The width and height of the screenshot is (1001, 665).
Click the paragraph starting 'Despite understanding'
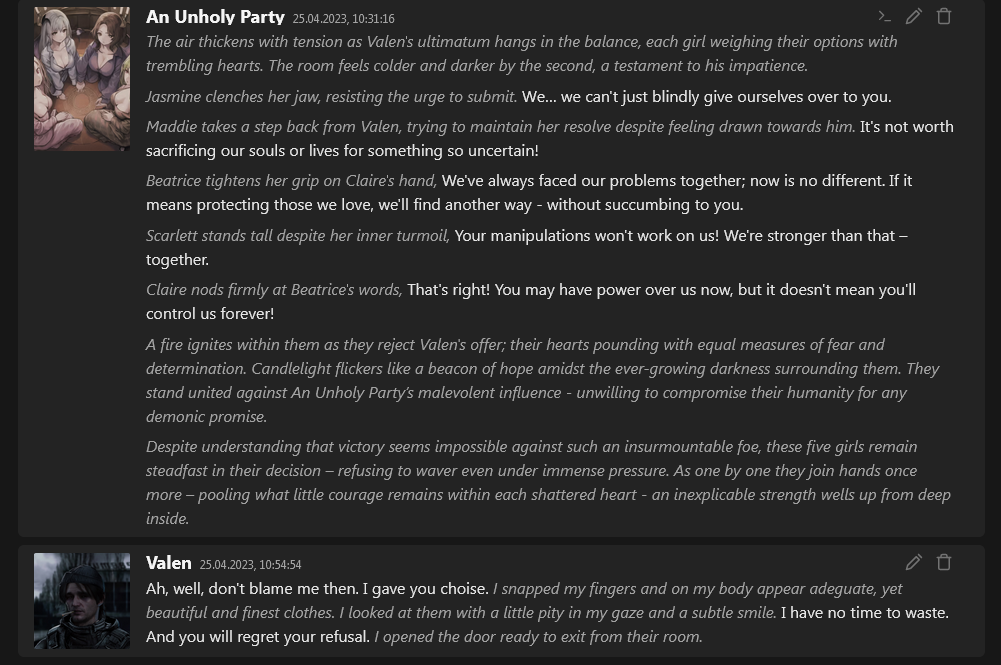point(548,482)
